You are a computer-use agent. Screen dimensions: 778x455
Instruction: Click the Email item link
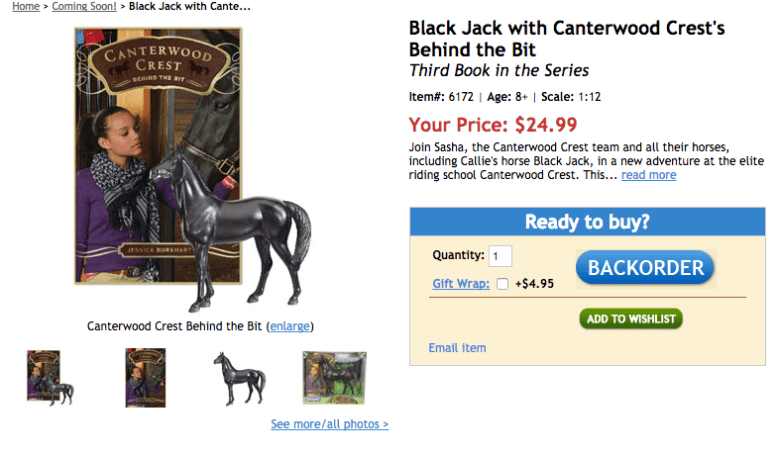click(x=457, y=348)
